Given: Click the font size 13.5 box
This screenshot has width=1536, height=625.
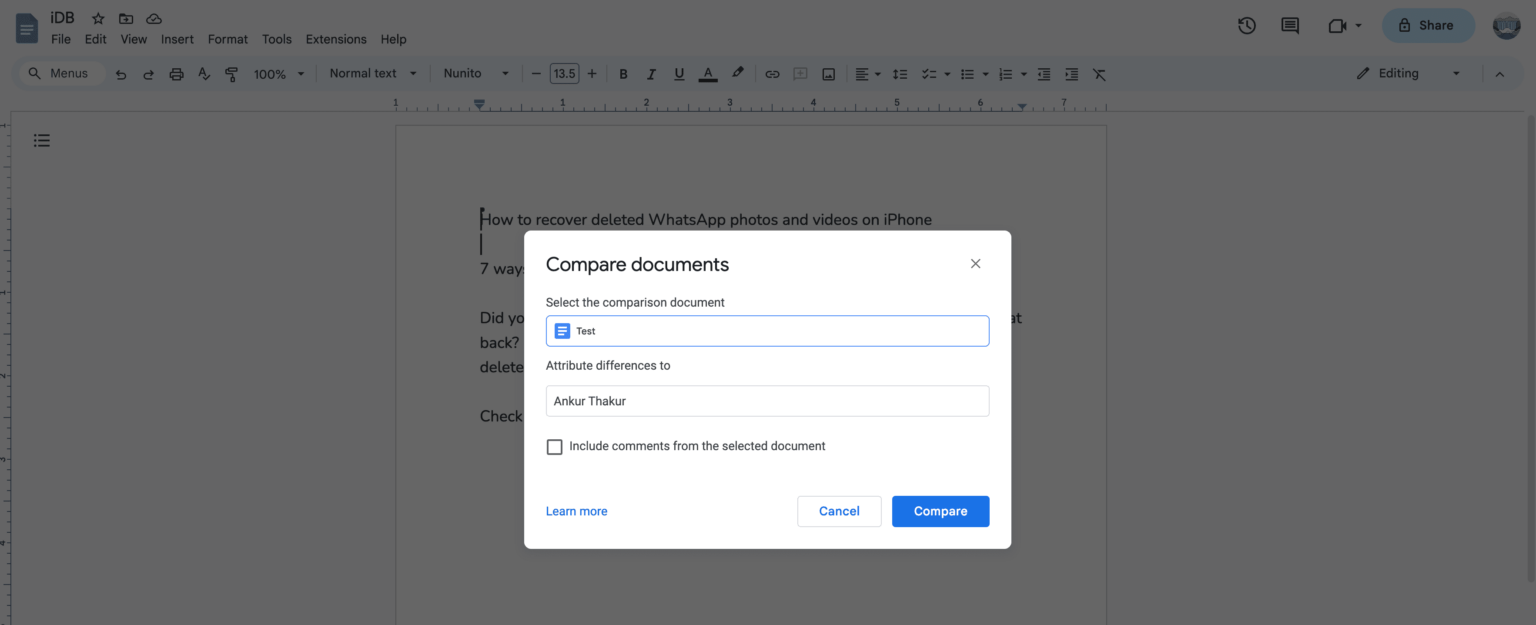Looking at the screenshot, I should 564,73.
